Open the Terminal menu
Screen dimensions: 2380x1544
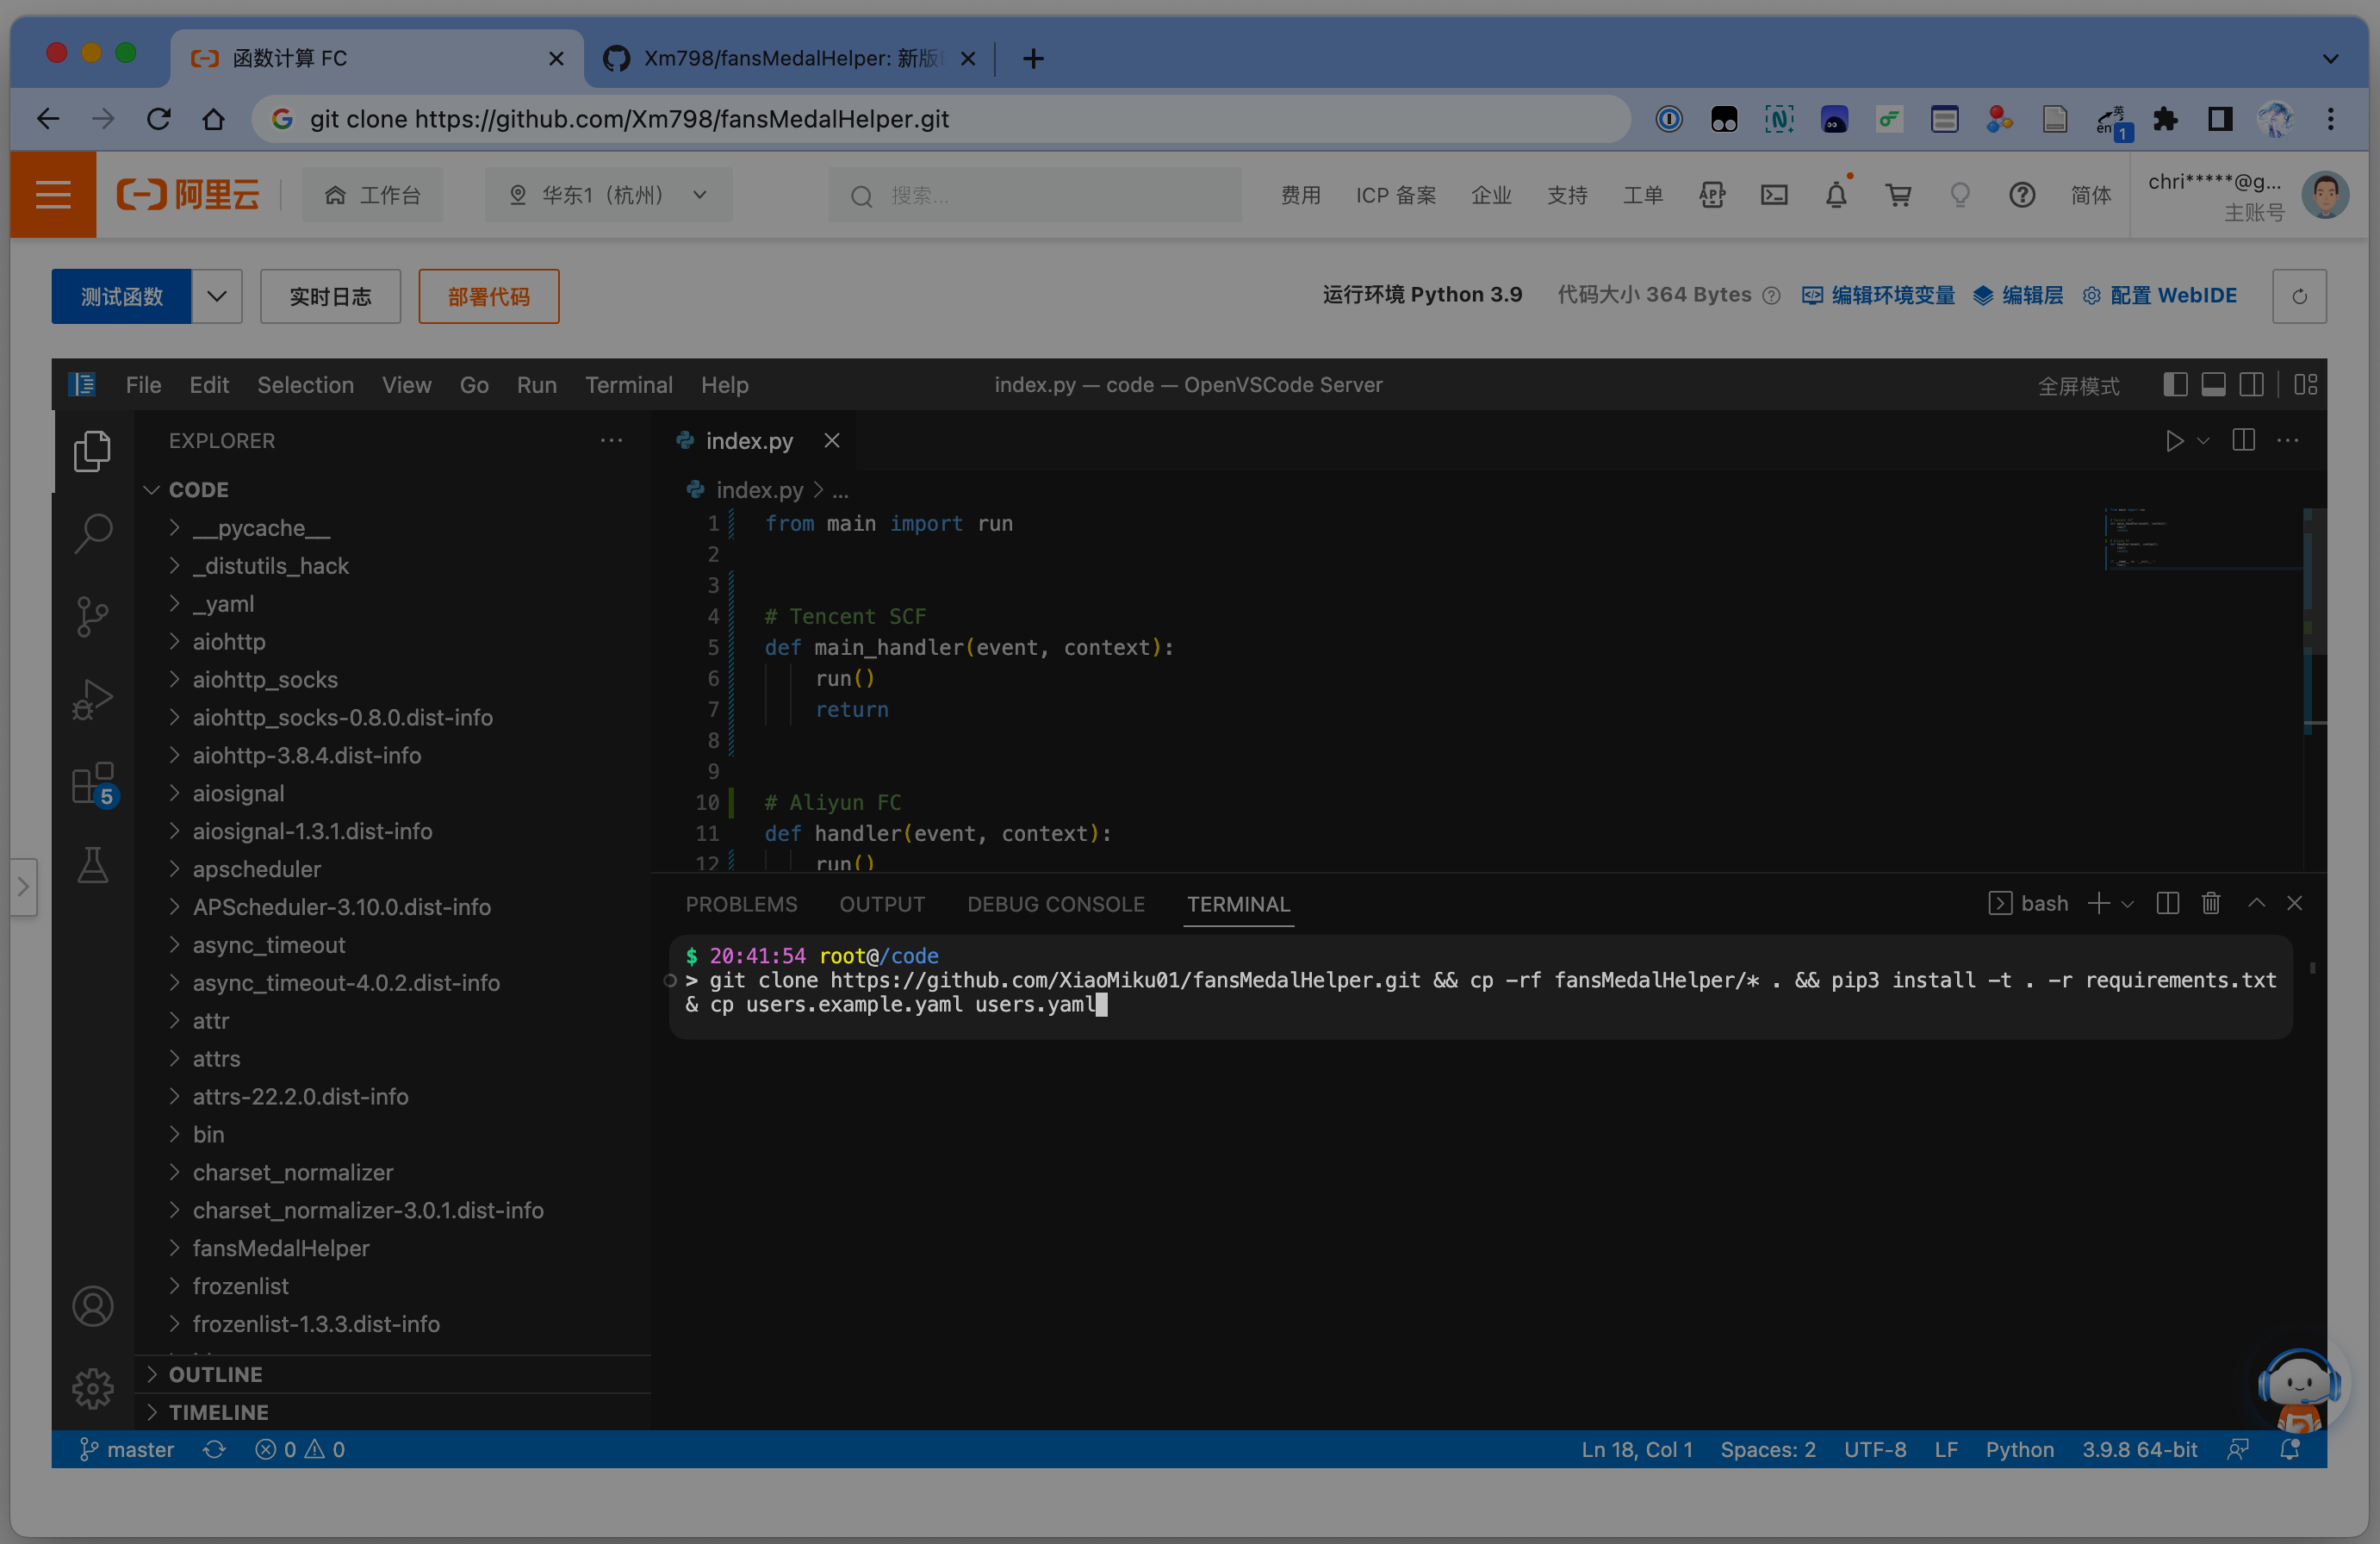click(628, 385)
